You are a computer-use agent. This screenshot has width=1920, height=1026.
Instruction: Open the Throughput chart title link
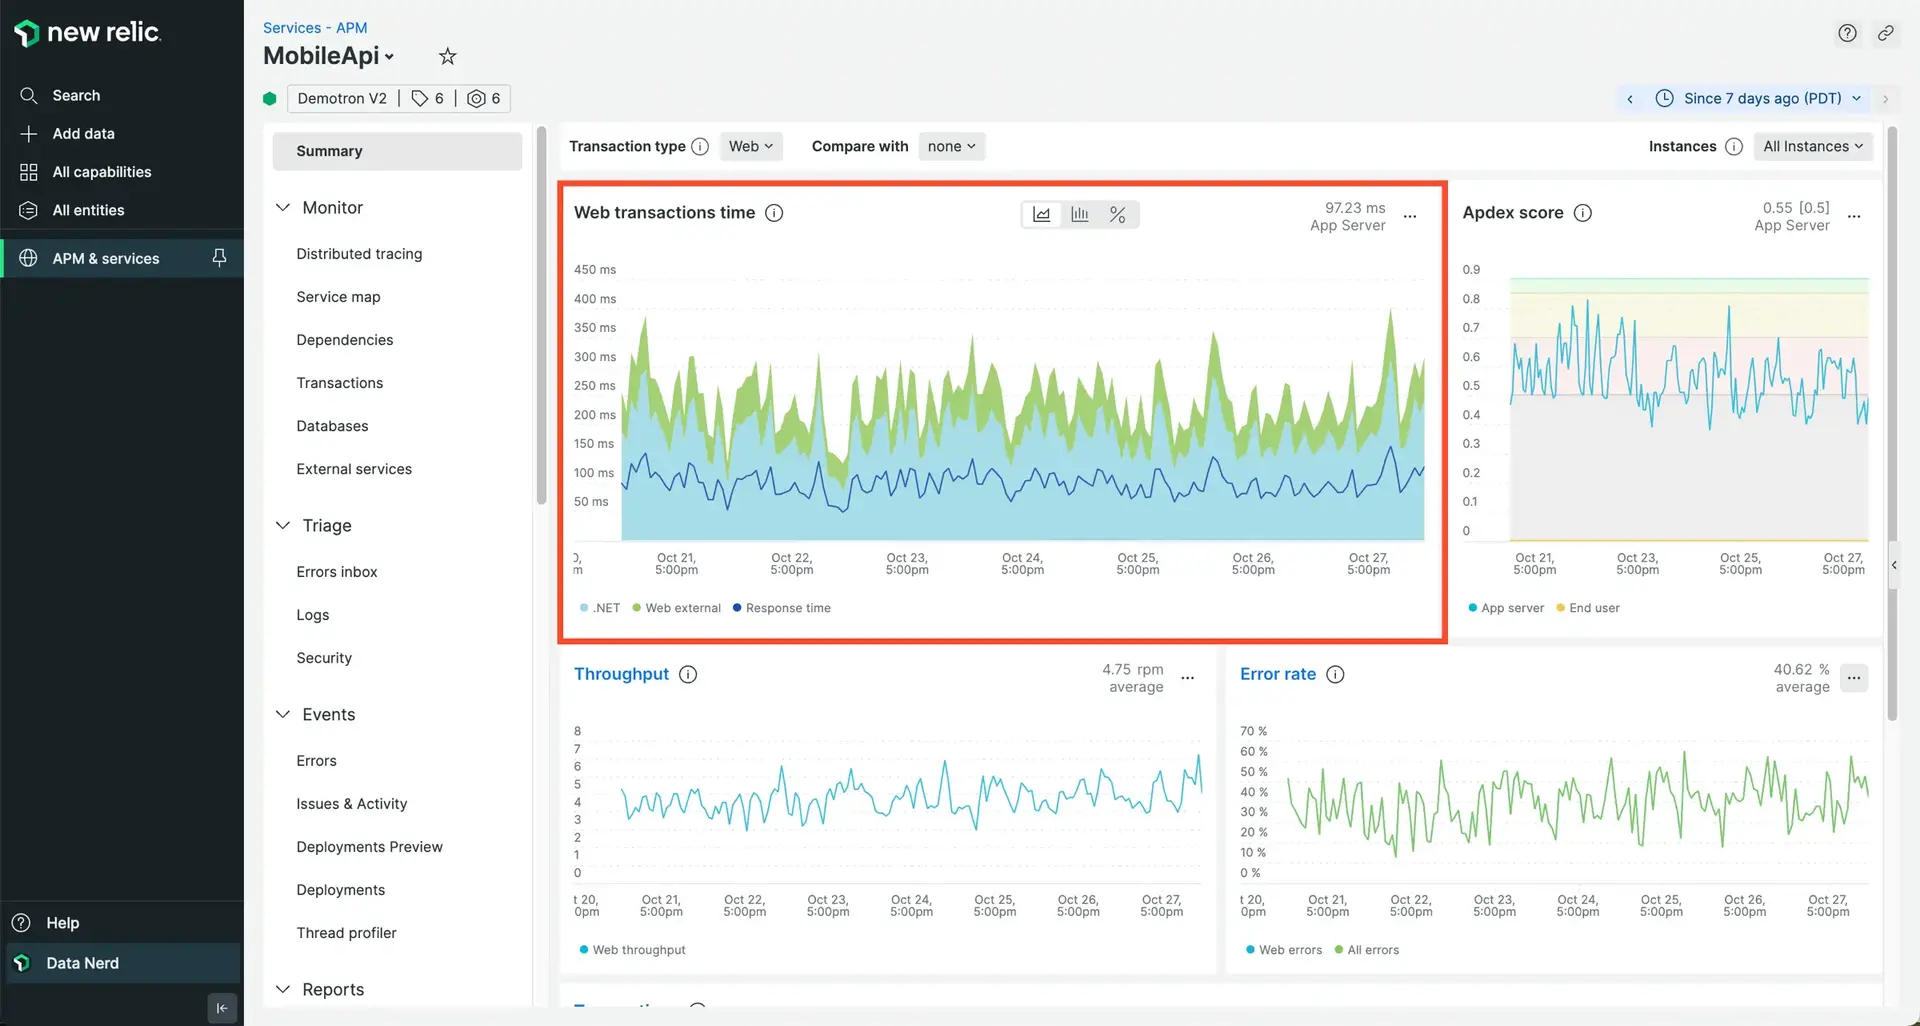pyautogui.click(x=621, y=674)
